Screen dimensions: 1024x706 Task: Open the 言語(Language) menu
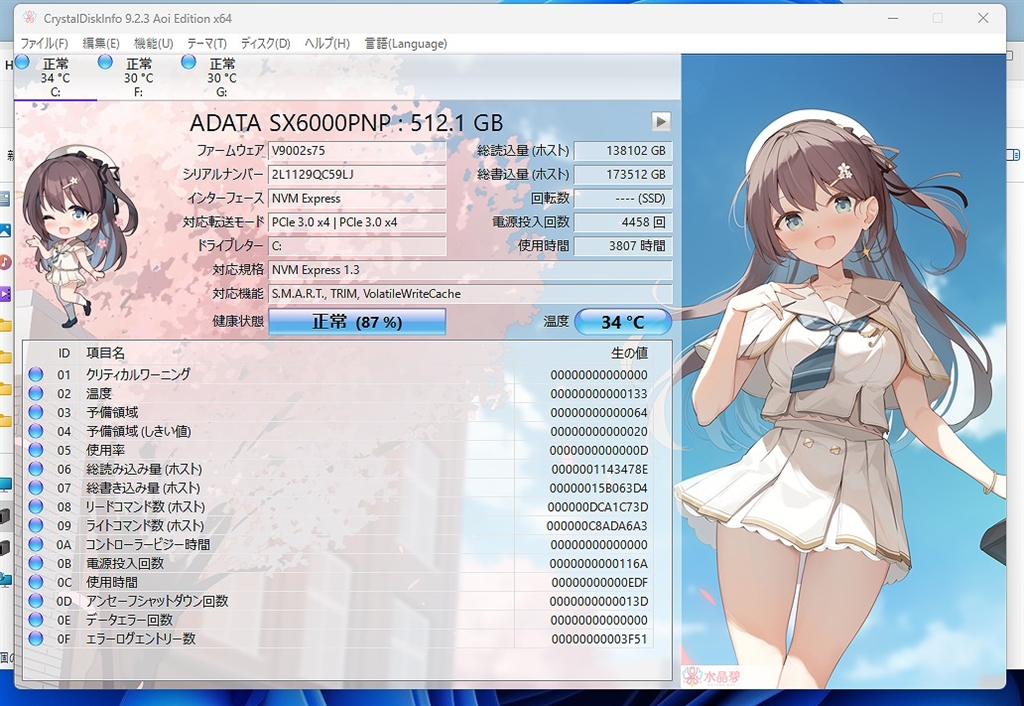(406, 43)
